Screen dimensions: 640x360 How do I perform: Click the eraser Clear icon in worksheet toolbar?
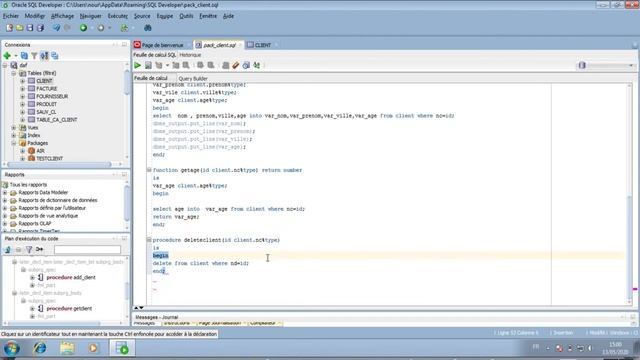point(236,65)
